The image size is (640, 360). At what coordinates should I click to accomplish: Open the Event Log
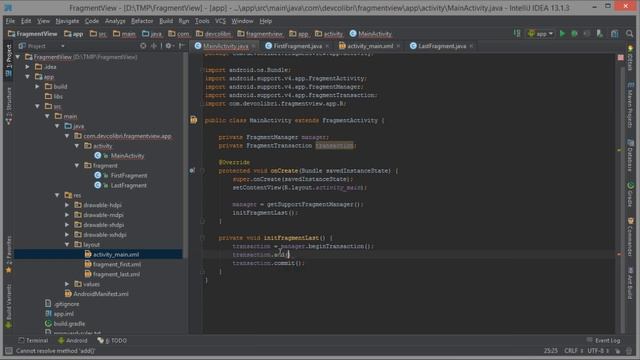click(x=603, y=340)
